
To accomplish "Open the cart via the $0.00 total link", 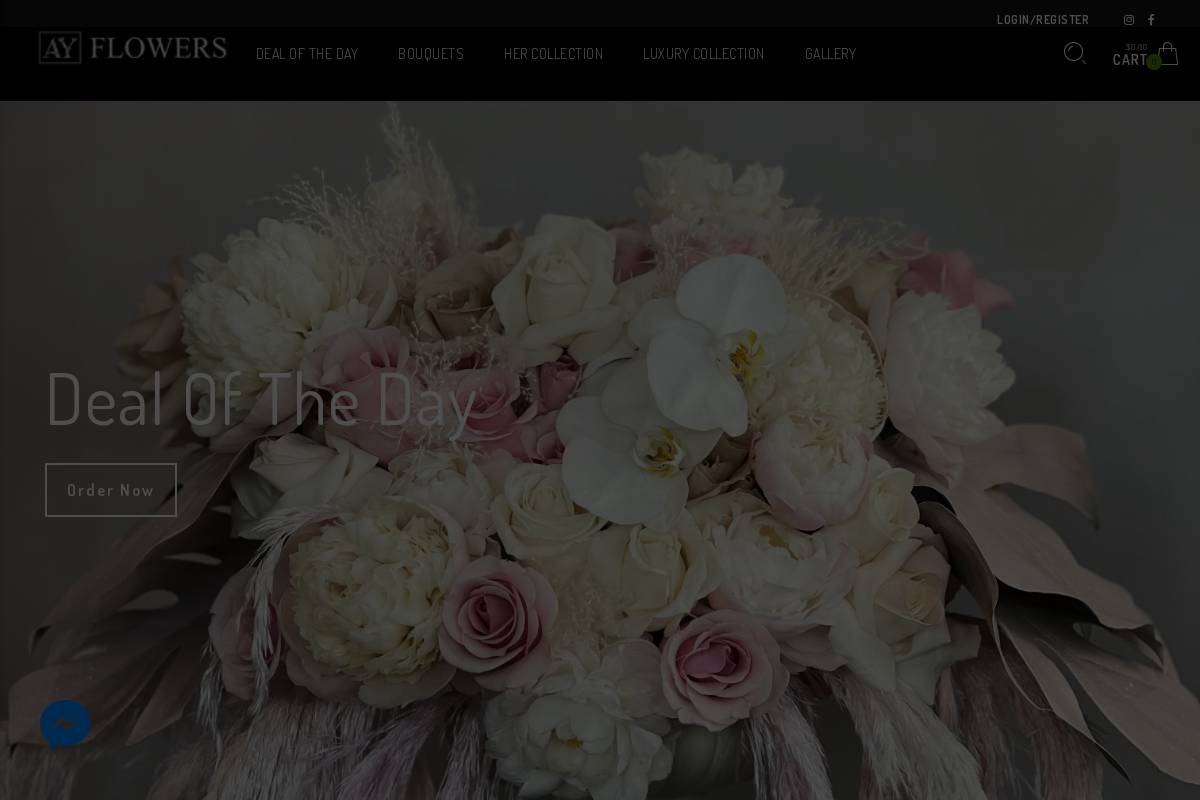I will pos(1135,47).
